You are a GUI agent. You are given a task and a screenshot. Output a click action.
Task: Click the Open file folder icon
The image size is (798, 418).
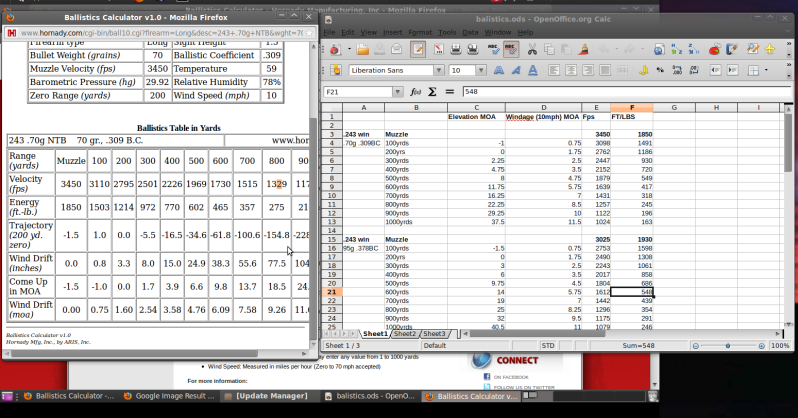coord(363,49)
